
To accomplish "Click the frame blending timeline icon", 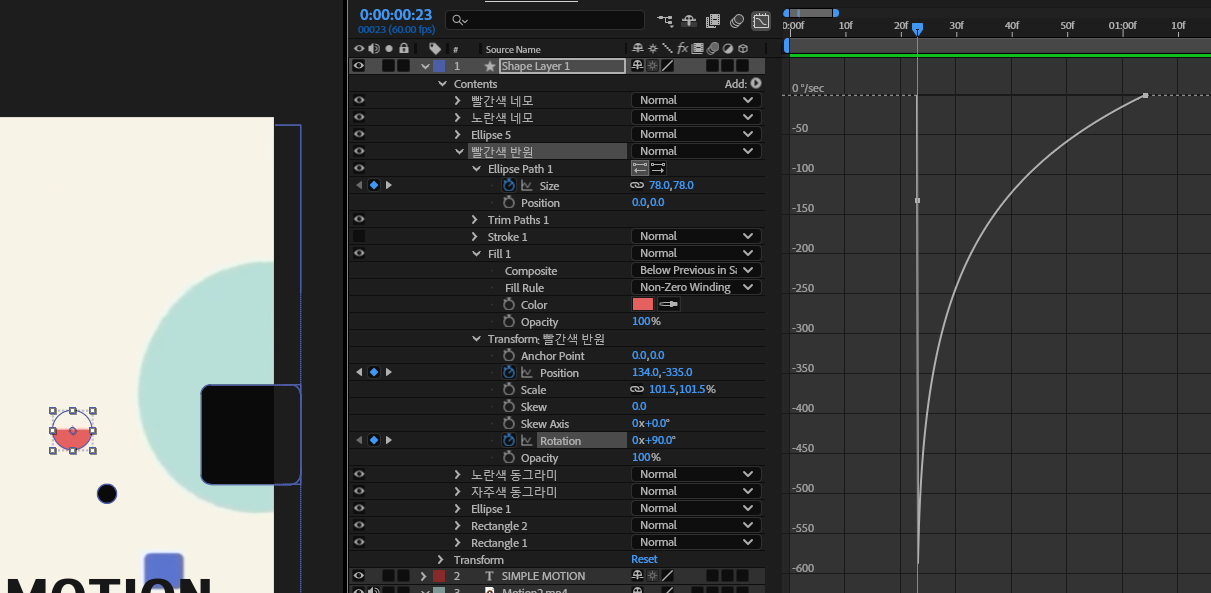I will tap(713, 20).
